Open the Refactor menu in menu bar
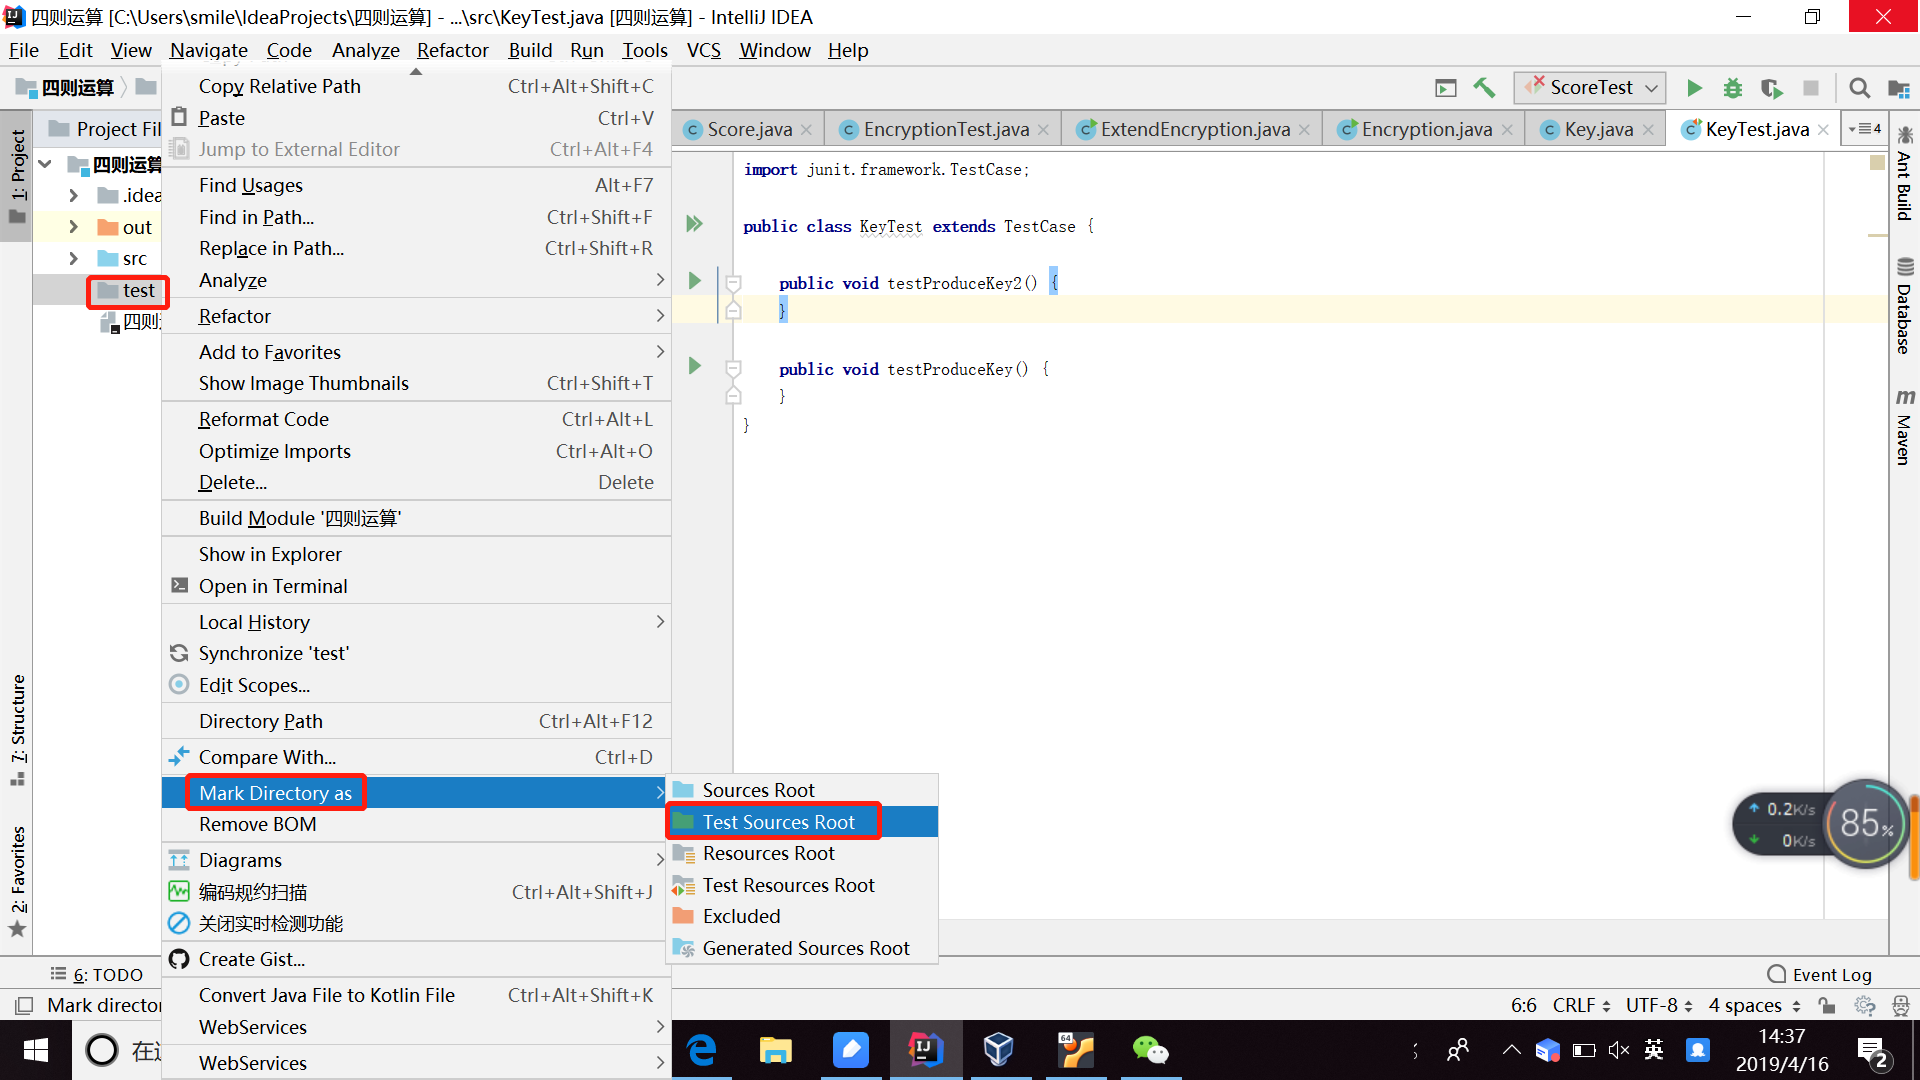 click(x=452, y=50)
